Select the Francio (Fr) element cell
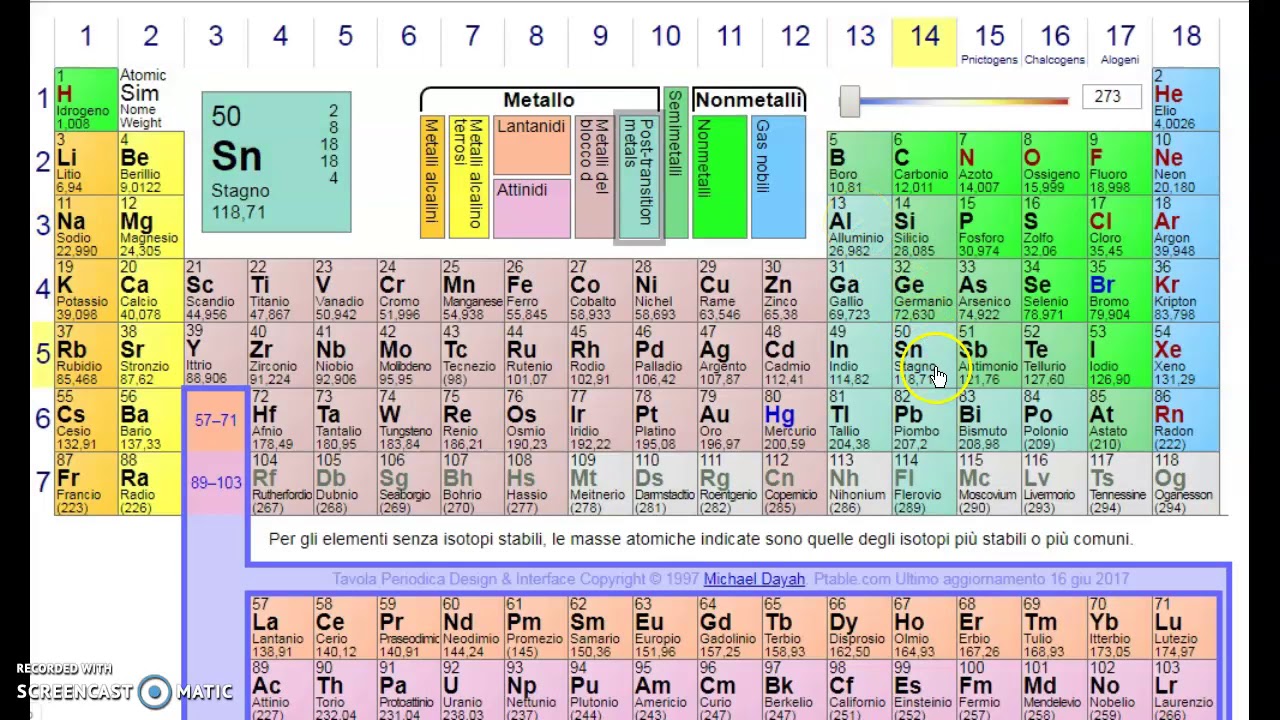 86,484
